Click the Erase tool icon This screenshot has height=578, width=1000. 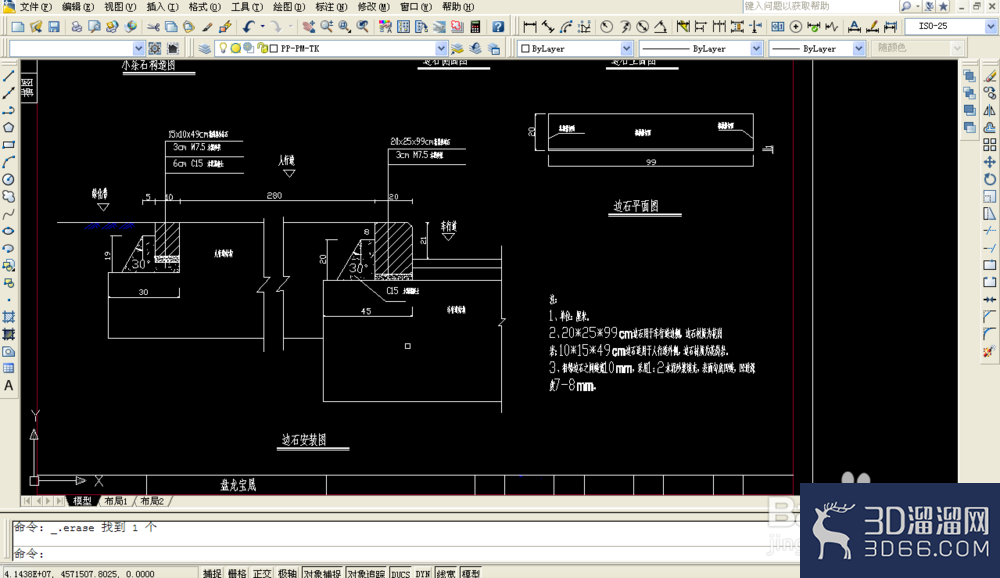coord(990,76)
